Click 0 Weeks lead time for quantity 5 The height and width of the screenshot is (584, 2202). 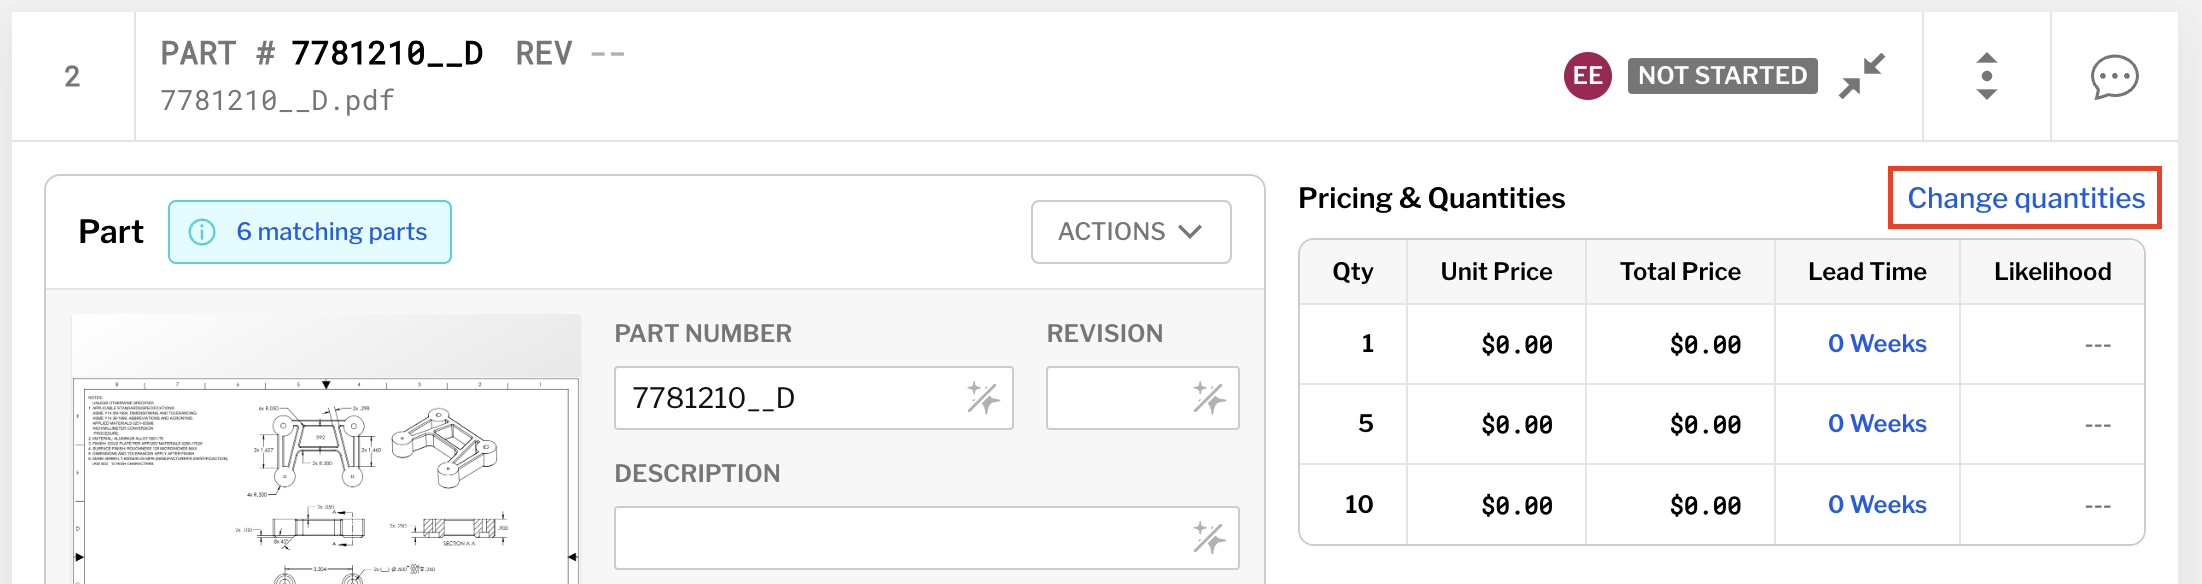click(x=1876, y=423)
